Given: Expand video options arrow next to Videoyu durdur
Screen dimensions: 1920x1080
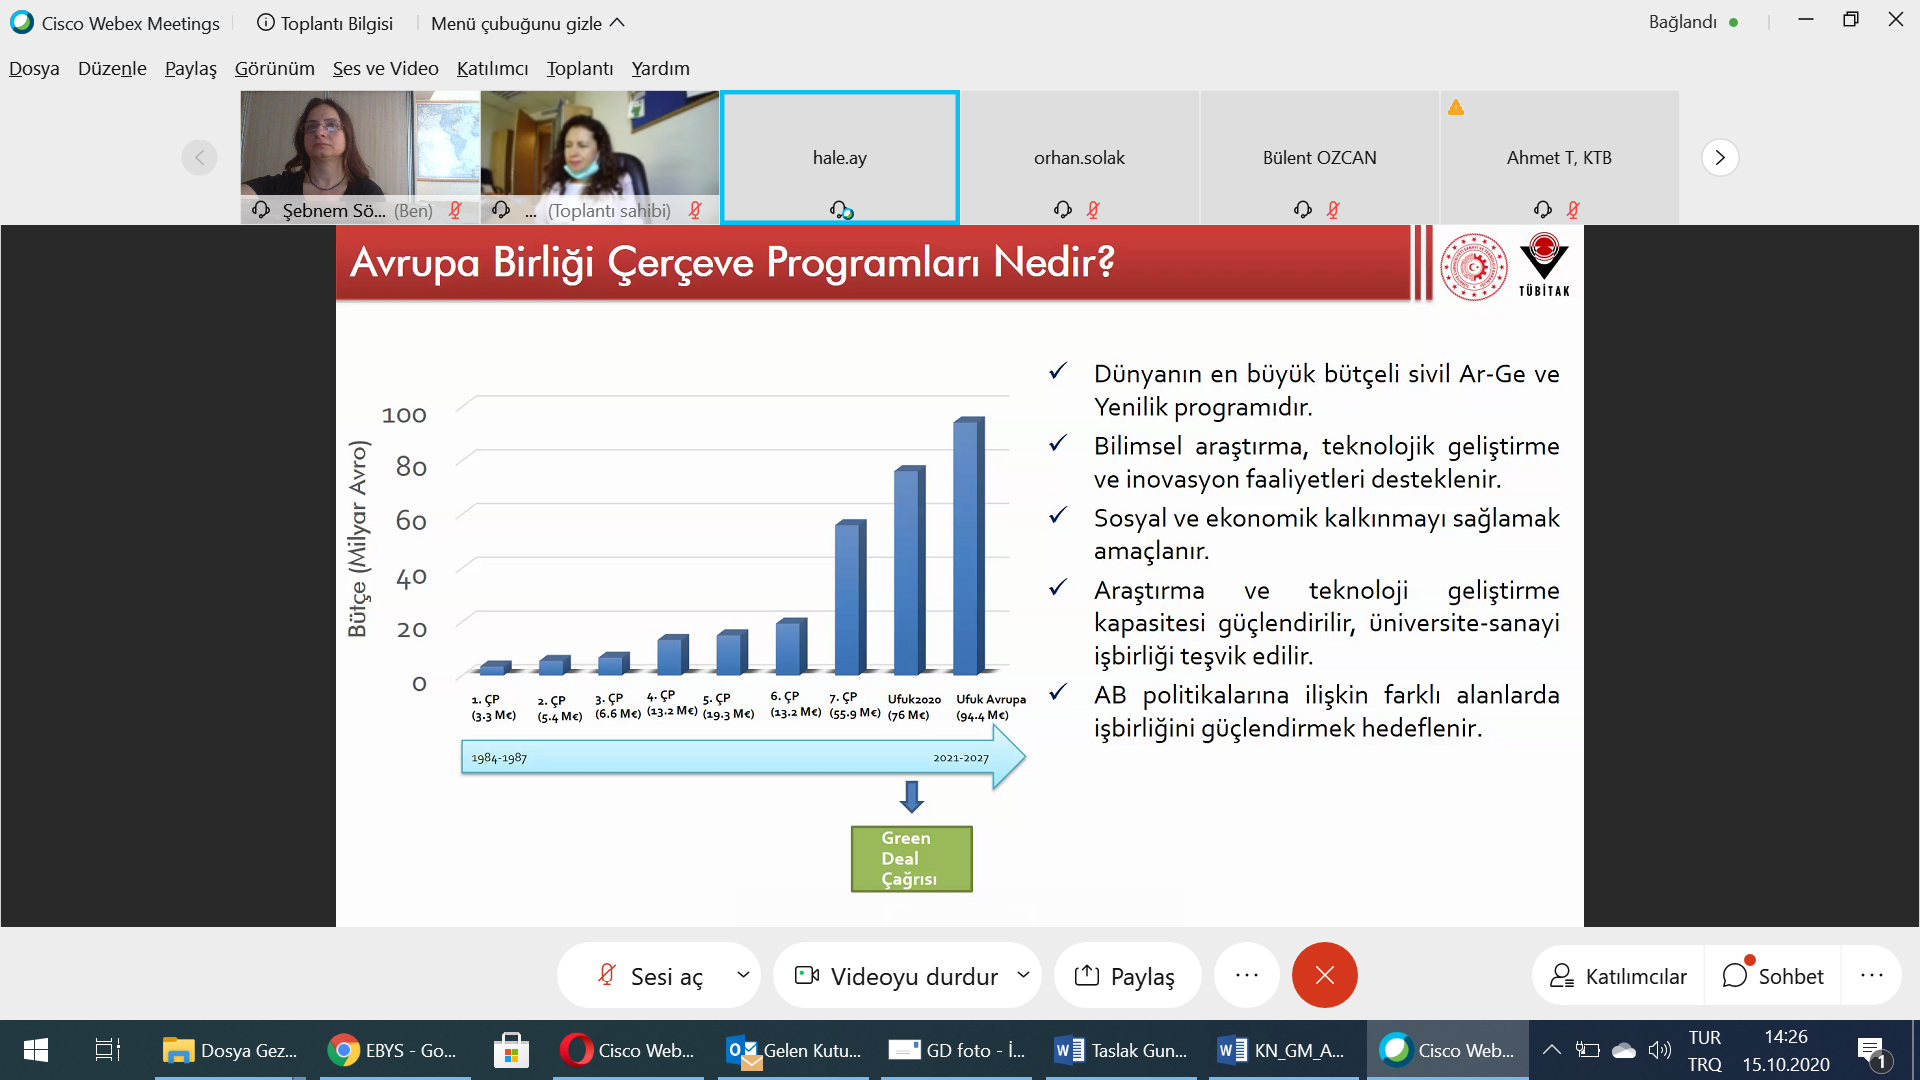Looking at the screenshot, I should click(x=1023, y=975).
